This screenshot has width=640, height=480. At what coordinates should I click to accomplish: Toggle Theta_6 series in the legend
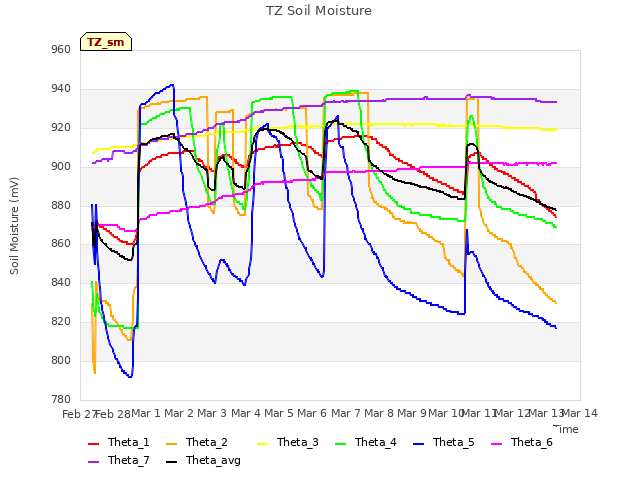(x=522, y=442)
